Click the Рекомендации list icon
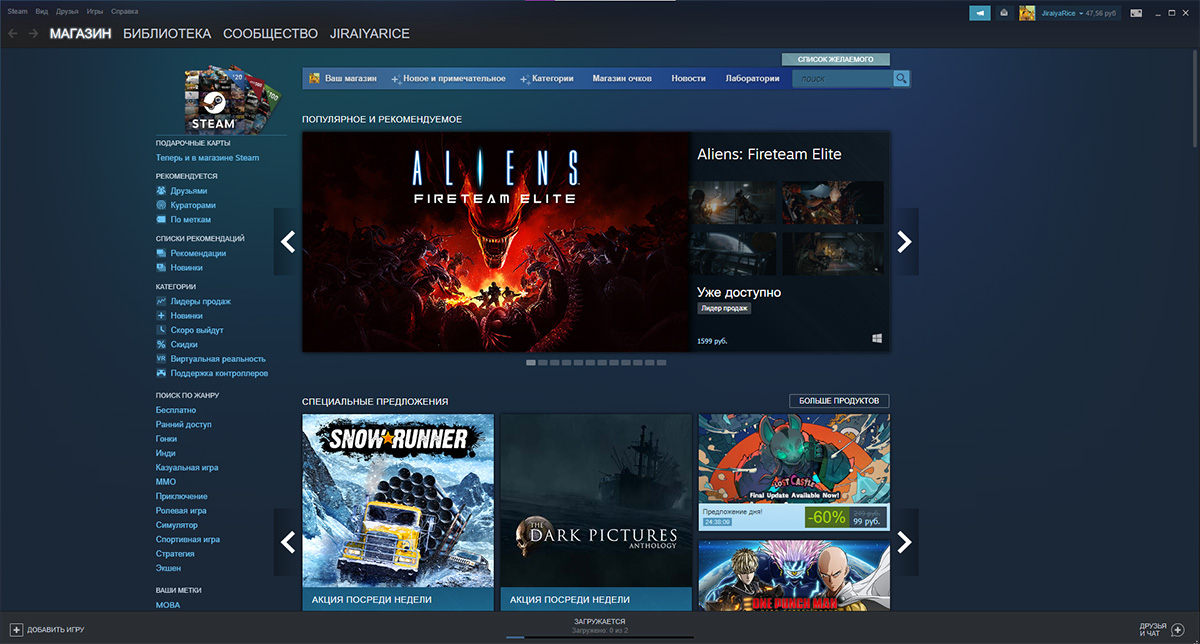 click(161, 253)
